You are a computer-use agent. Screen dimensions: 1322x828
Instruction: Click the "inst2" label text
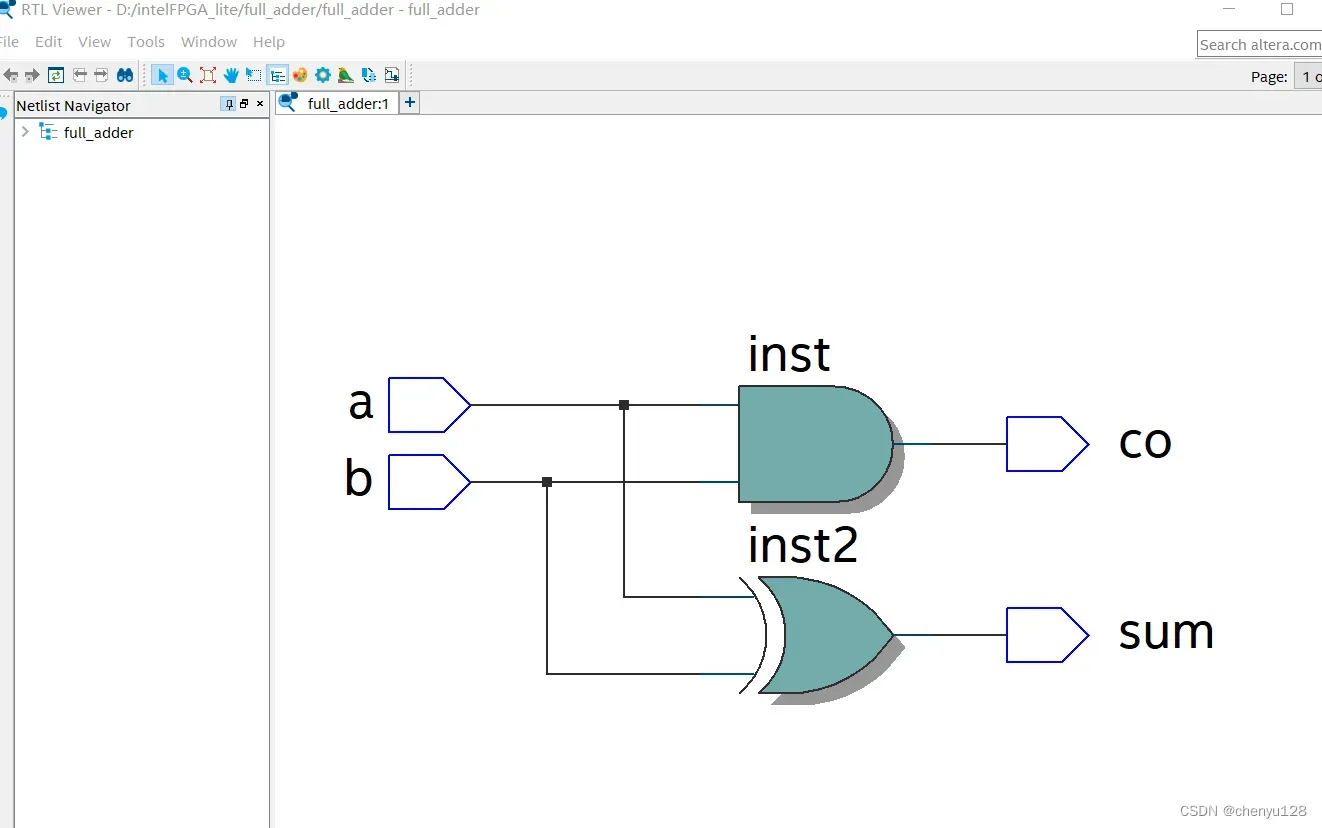(x=803, y=545)
